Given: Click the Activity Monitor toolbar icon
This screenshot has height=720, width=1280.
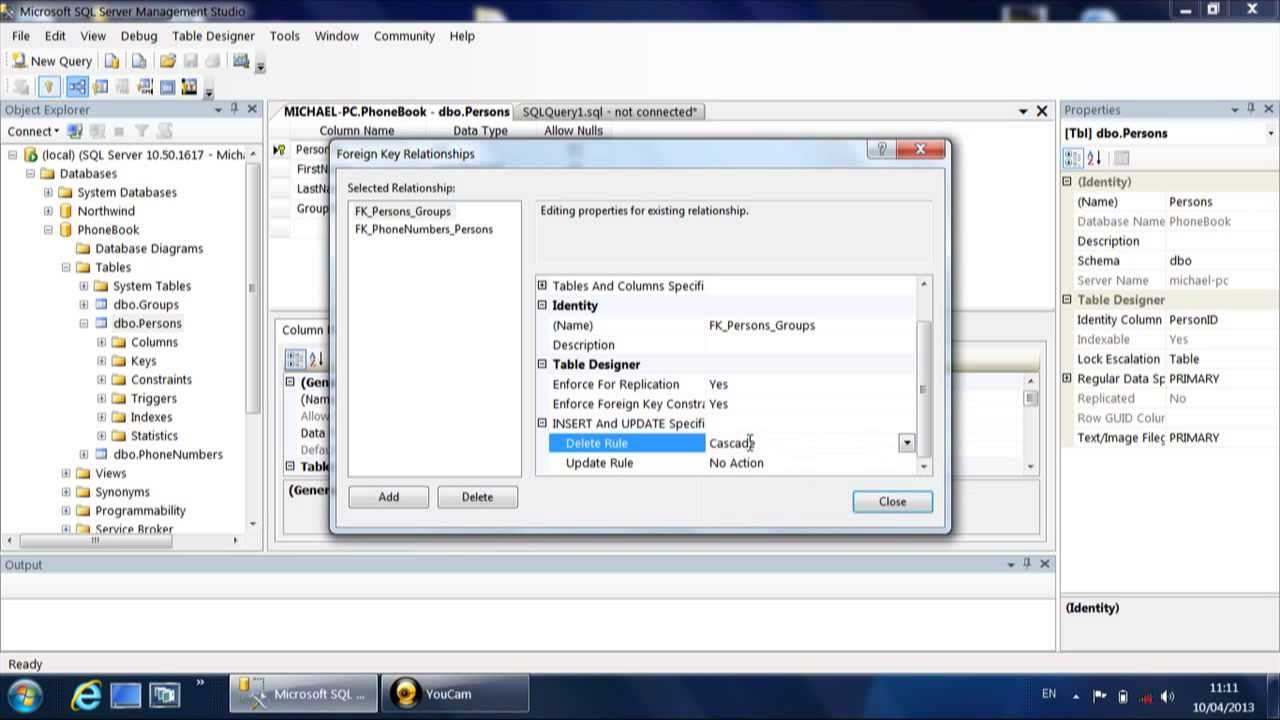Looking at the screenshot, I should (241, 61).
